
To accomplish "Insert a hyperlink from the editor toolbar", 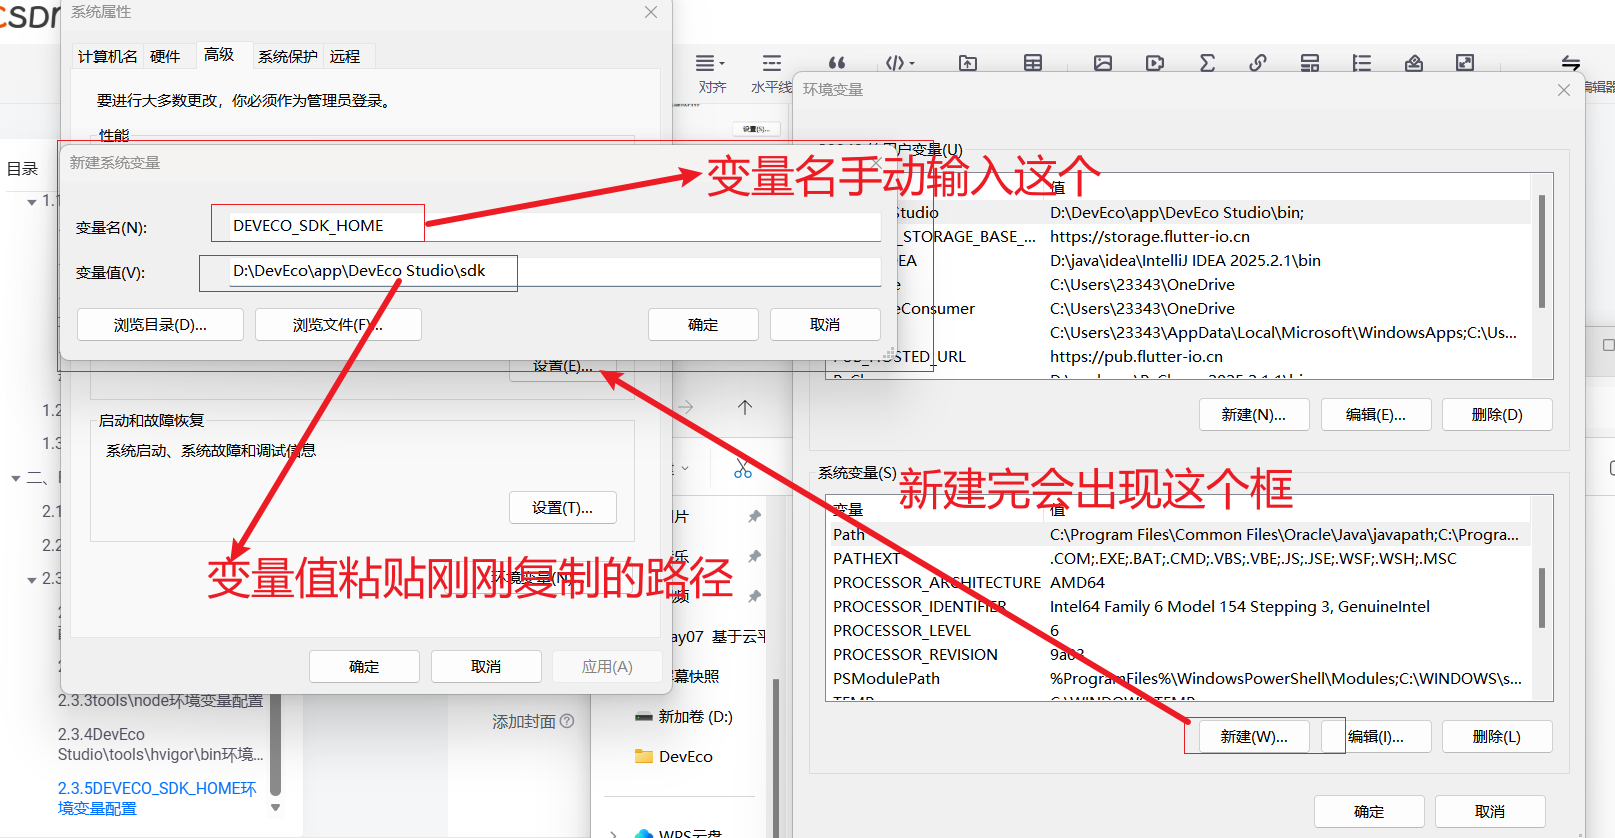I will coord(1258,63).
